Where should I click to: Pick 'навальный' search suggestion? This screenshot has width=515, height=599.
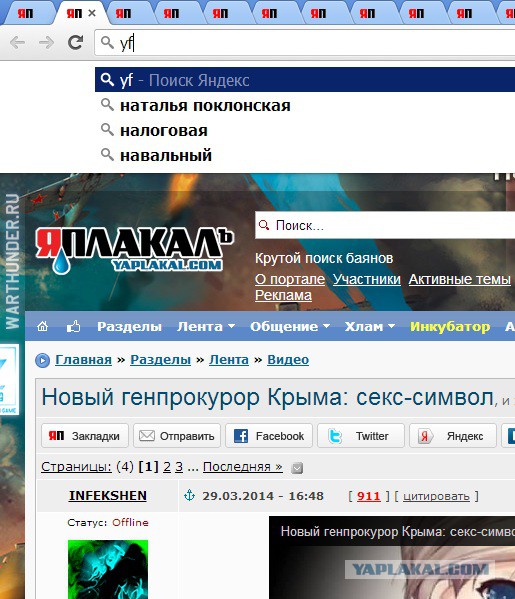pyautogui.click(x=305, y=155)
